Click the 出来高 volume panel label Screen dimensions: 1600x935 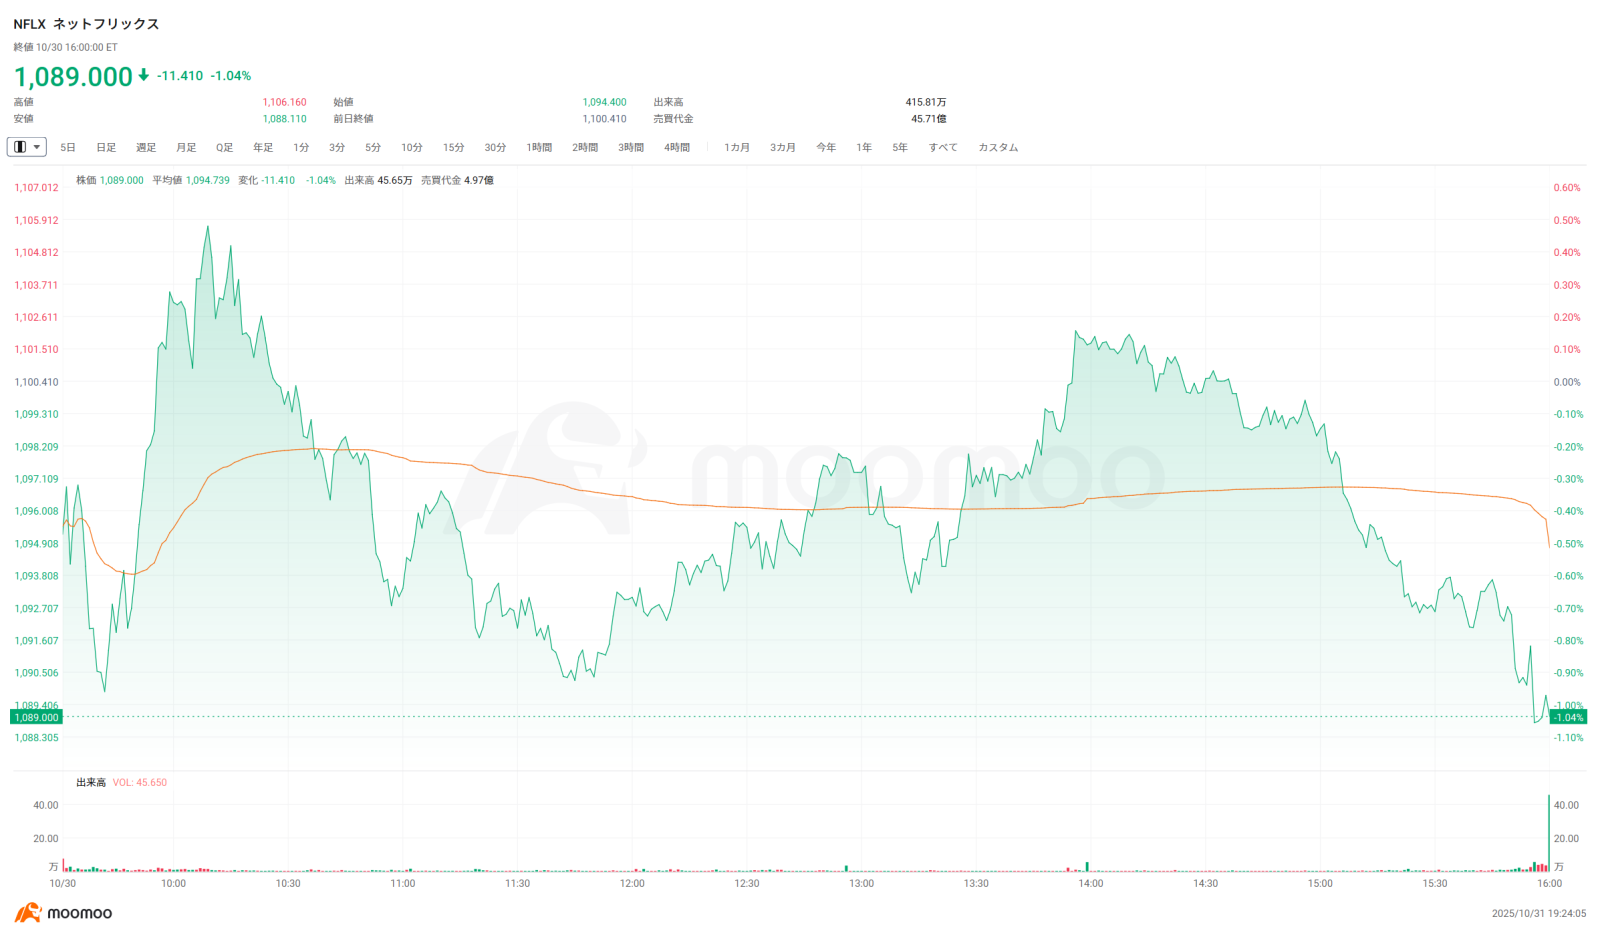(x=91, y=782)
